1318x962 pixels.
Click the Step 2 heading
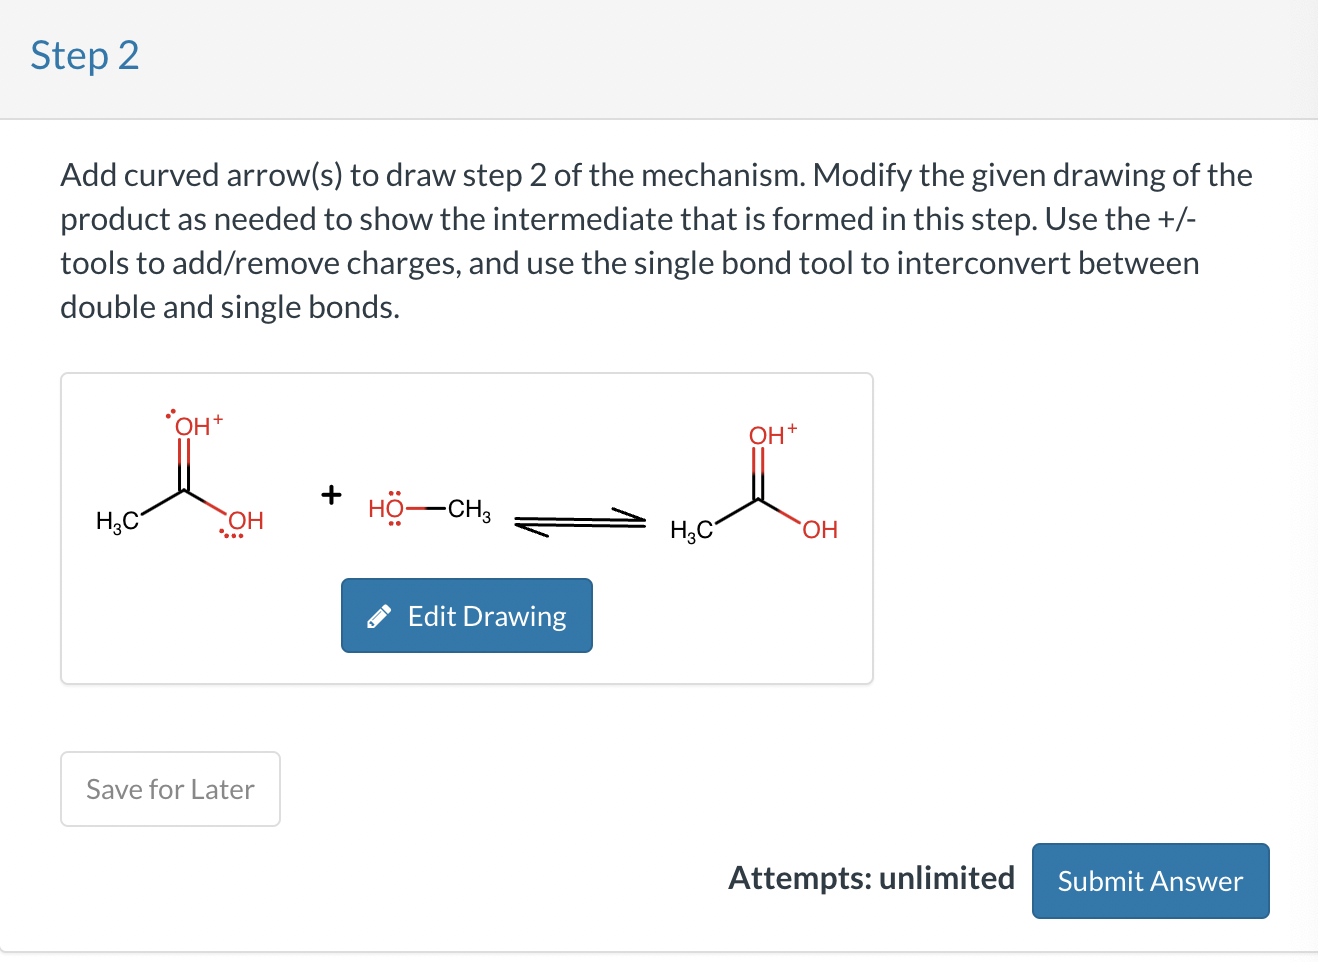(85, 56)
